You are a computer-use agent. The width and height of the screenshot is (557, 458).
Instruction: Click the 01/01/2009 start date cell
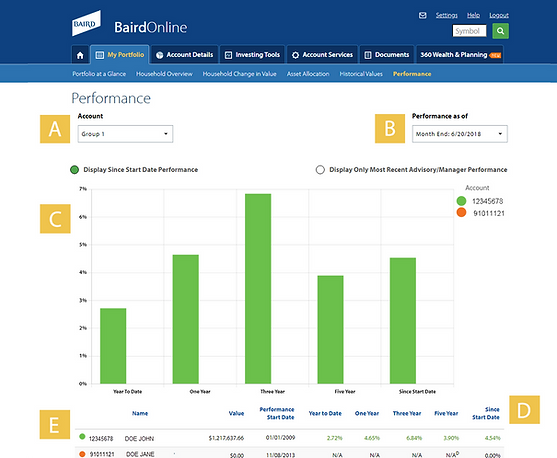280,437
